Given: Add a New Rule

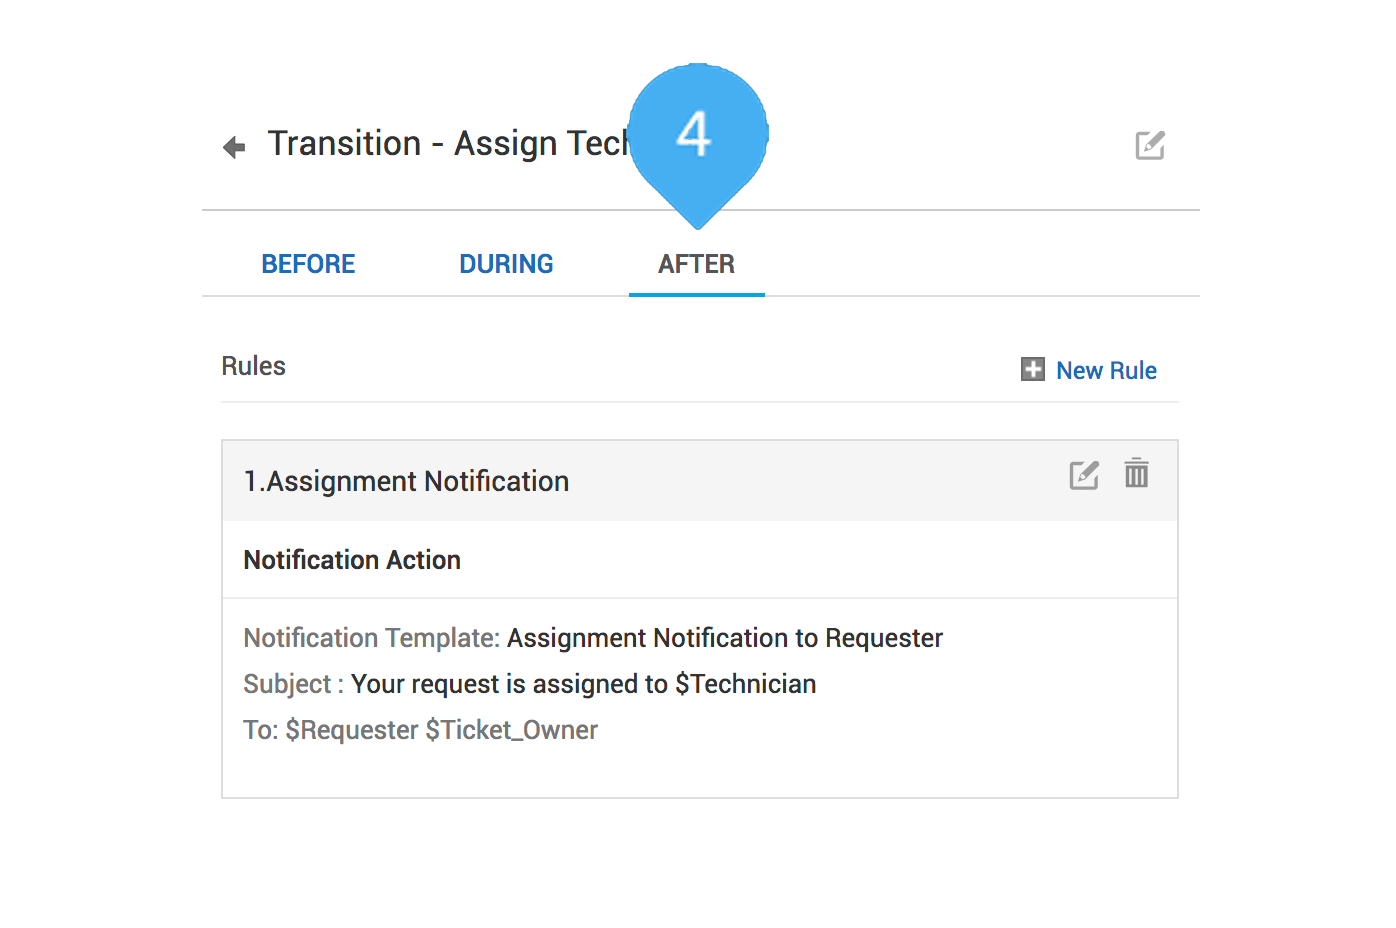Looking at the screenshot, I should pos(1106,370).
